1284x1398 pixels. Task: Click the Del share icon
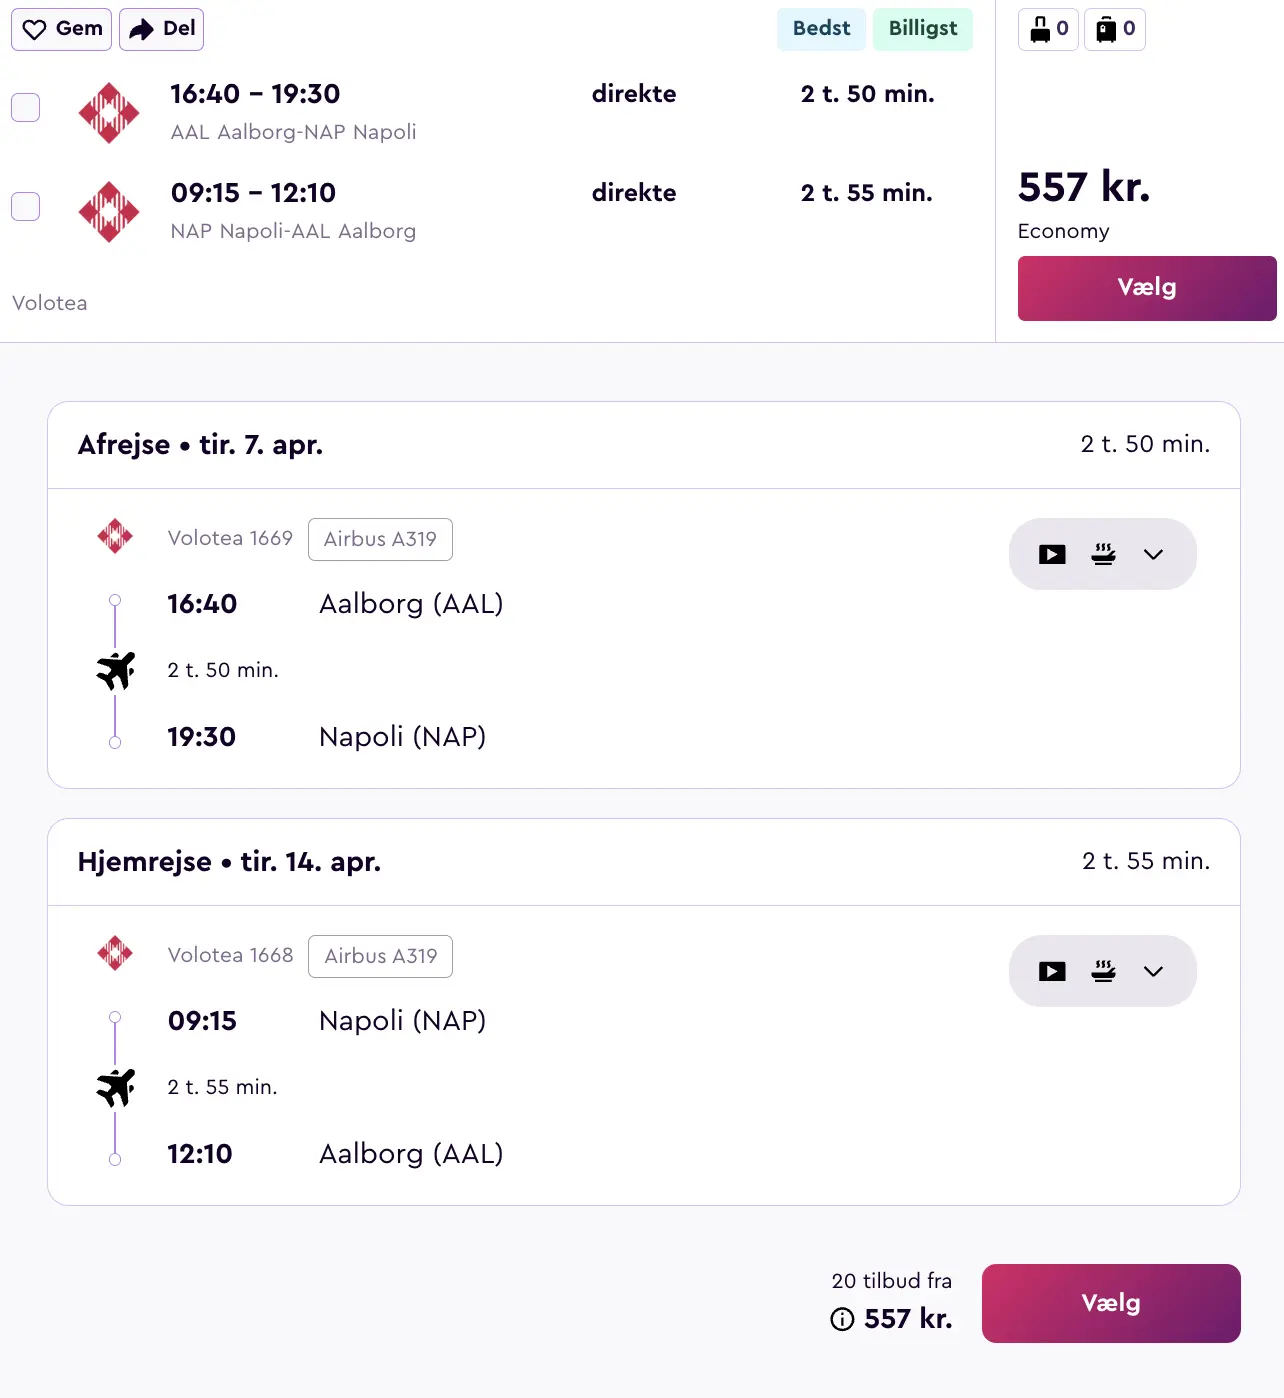coord(141,29)
